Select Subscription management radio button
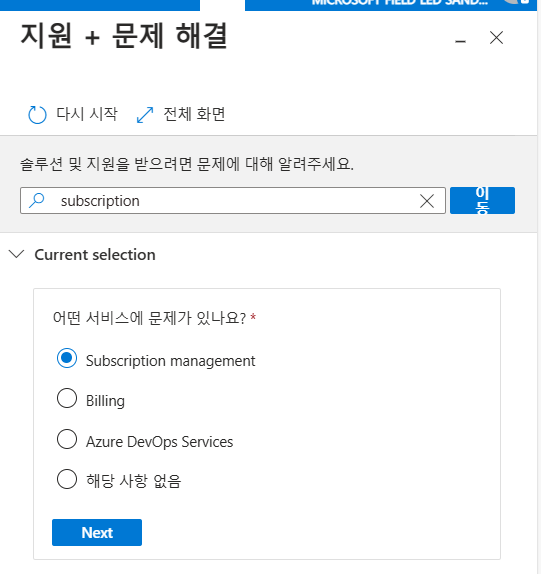Image resolution: width=541 pixels, height=574 pixels. point(67,358)
